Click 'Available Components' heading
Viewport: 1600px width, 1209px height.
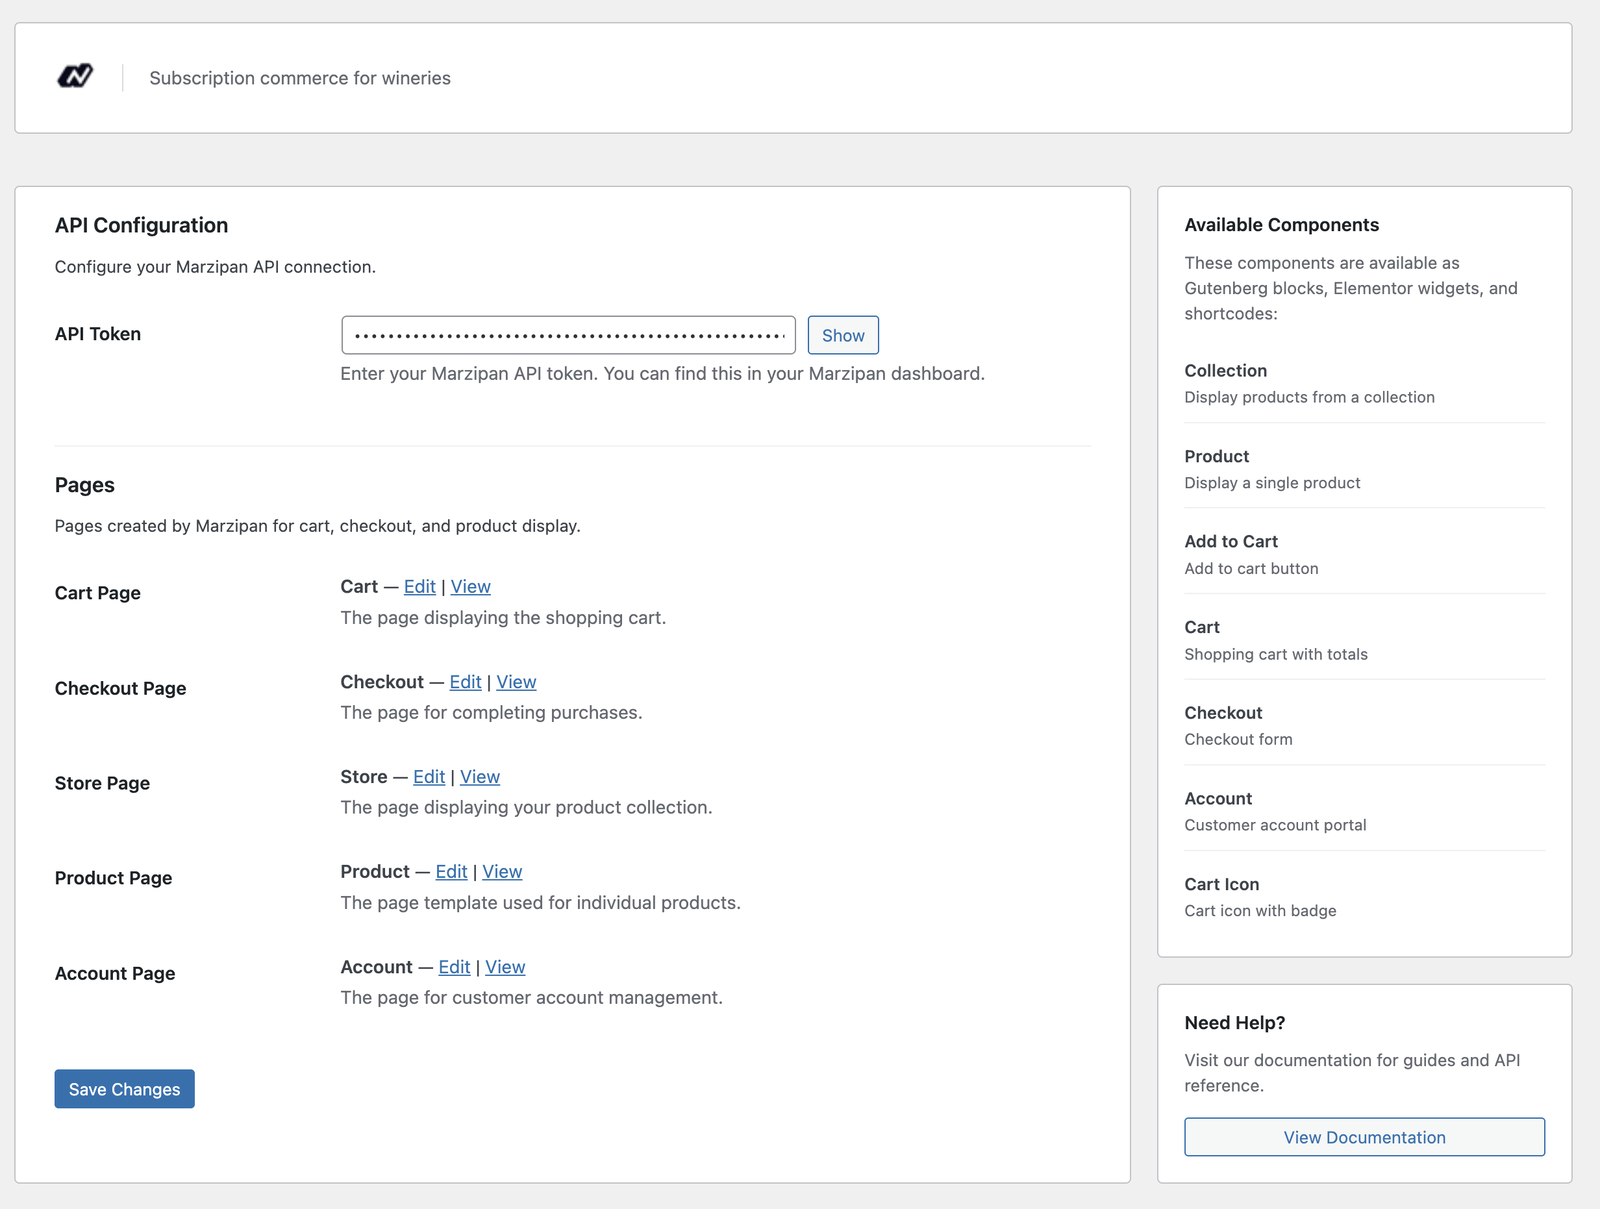pyautogui.click(x=1282, y=225)
